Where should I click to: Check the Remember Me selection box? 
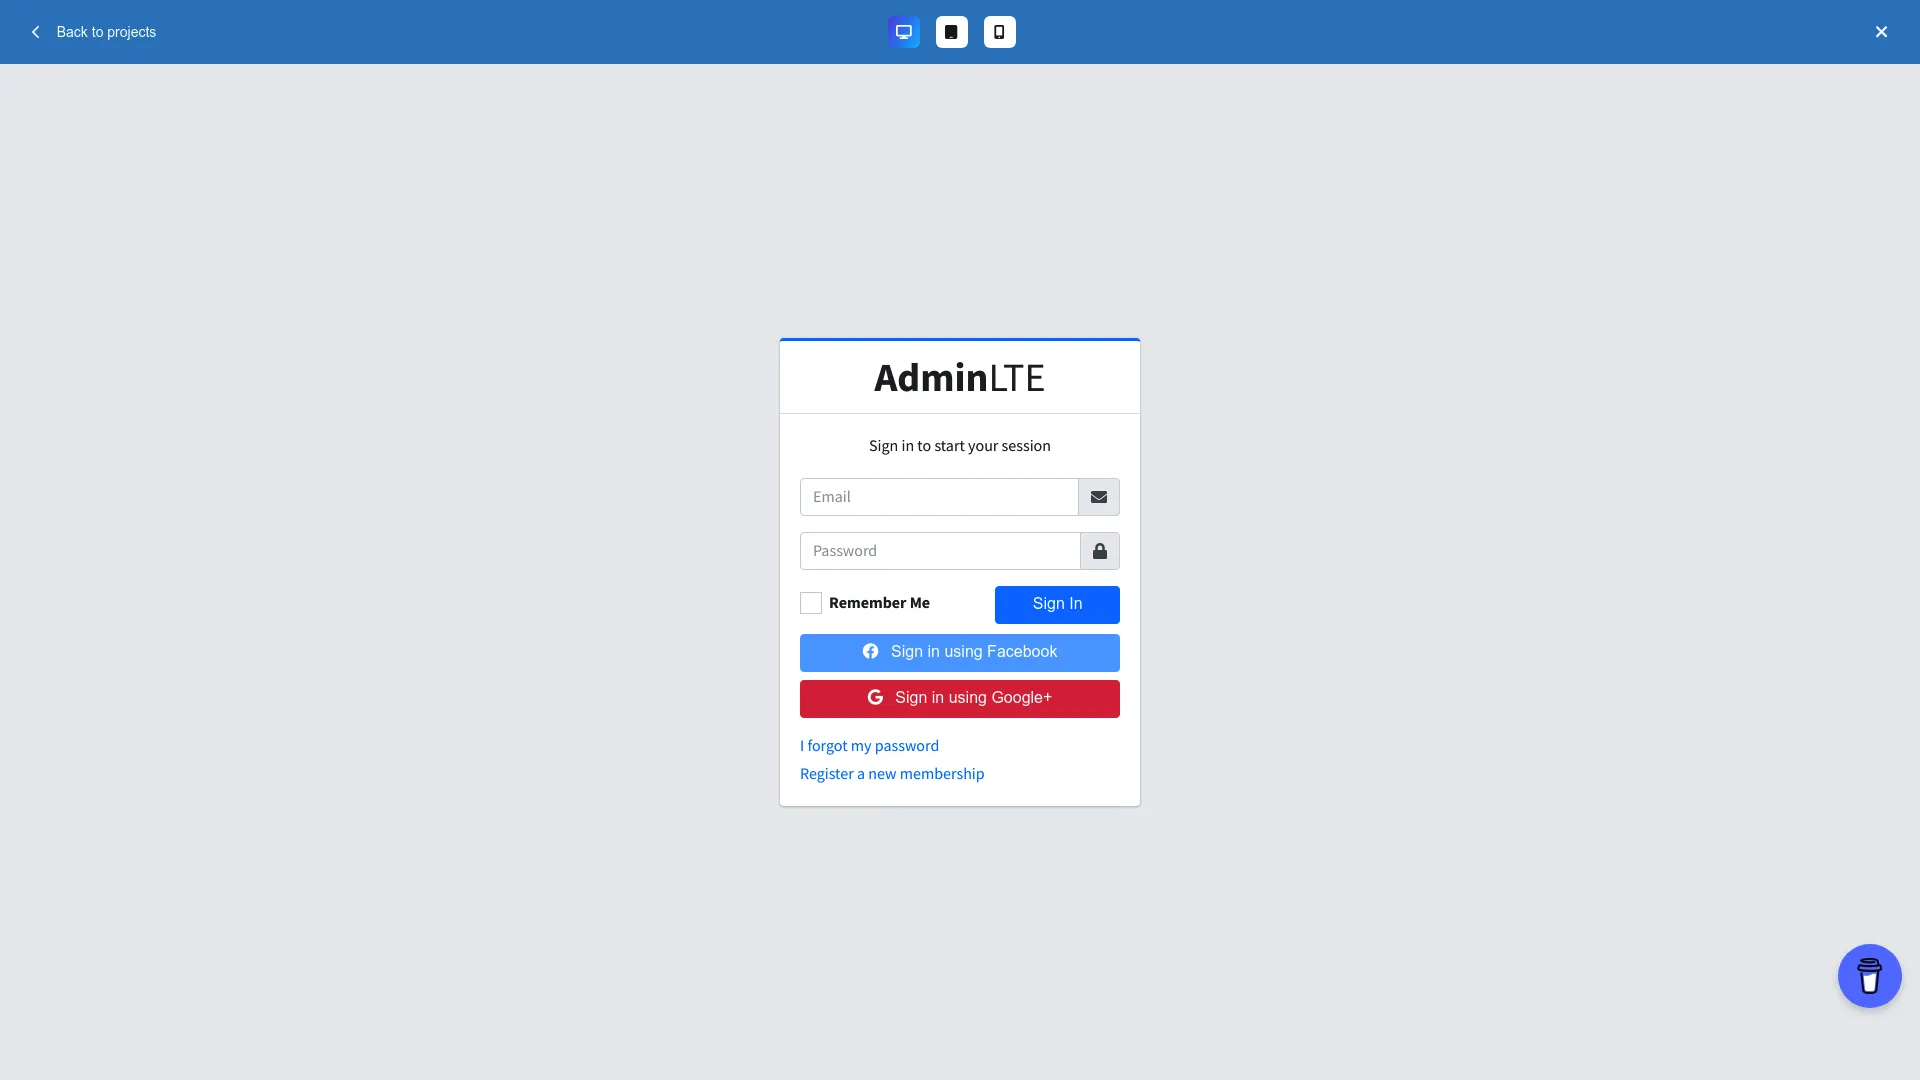(x=811, y=603)
